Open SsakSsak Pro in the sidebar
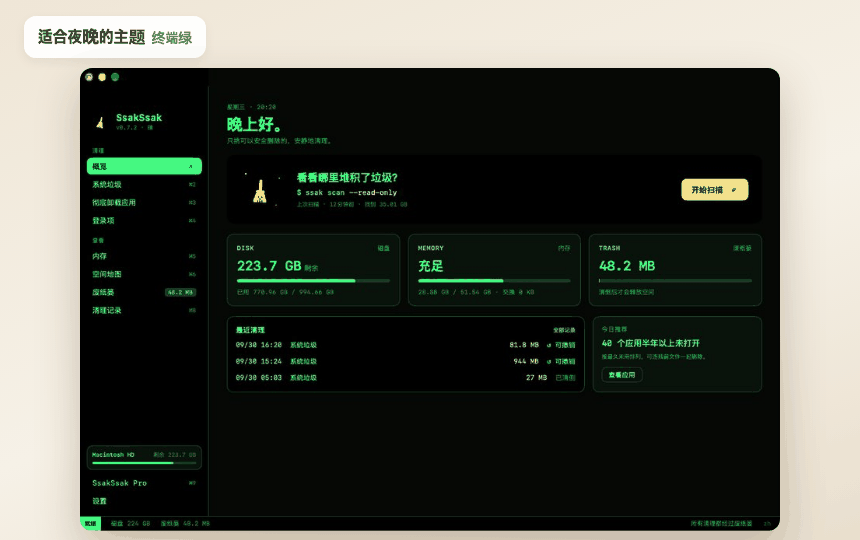This screenshot has height=540, width=860. point(144,483)
